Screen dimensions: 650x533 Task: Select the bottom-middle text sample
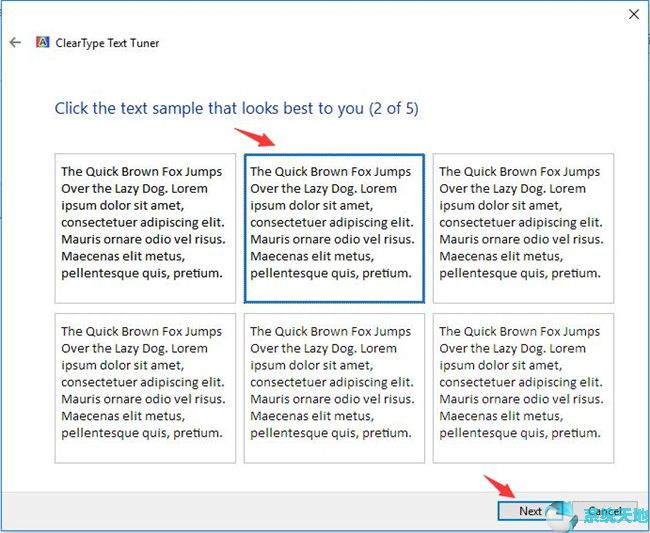point(334,388)
